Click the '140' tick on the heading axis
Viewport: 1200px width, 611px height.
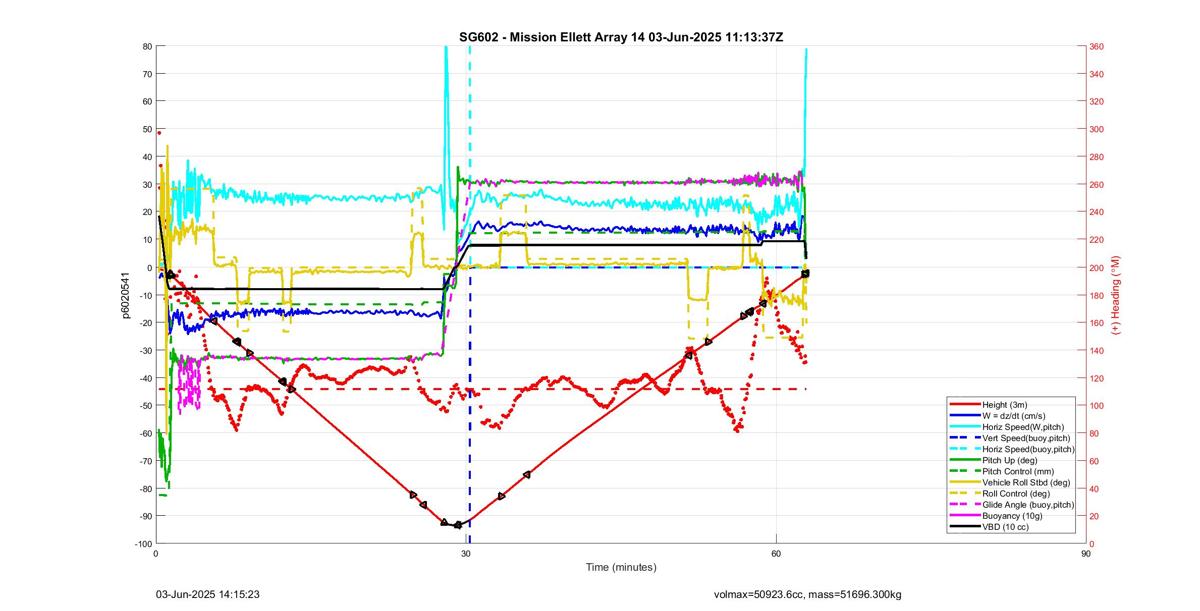click(x=1098, y=350)
